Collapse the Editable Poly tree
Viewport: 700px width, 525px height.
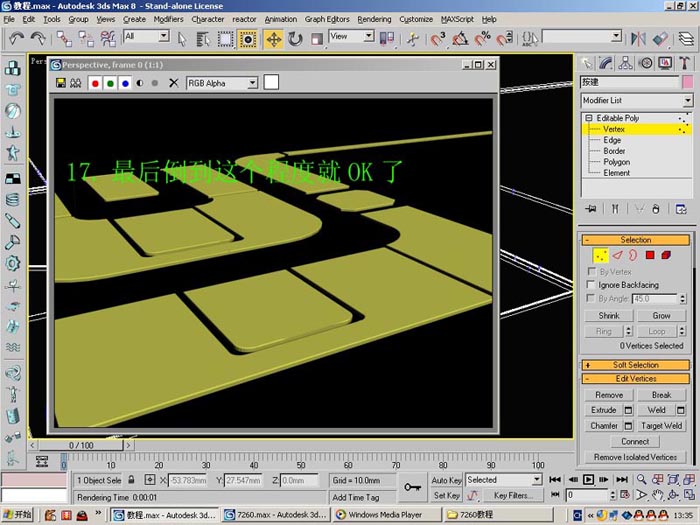point(588,118)
